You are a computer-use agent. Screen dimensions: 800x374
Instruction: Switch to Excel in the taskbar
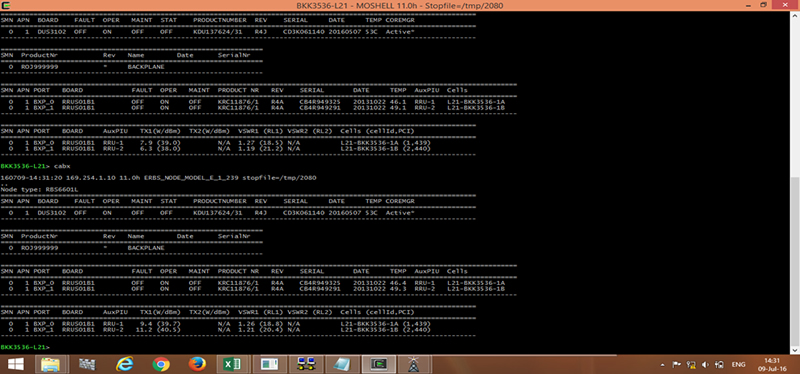tap(233, 364)
